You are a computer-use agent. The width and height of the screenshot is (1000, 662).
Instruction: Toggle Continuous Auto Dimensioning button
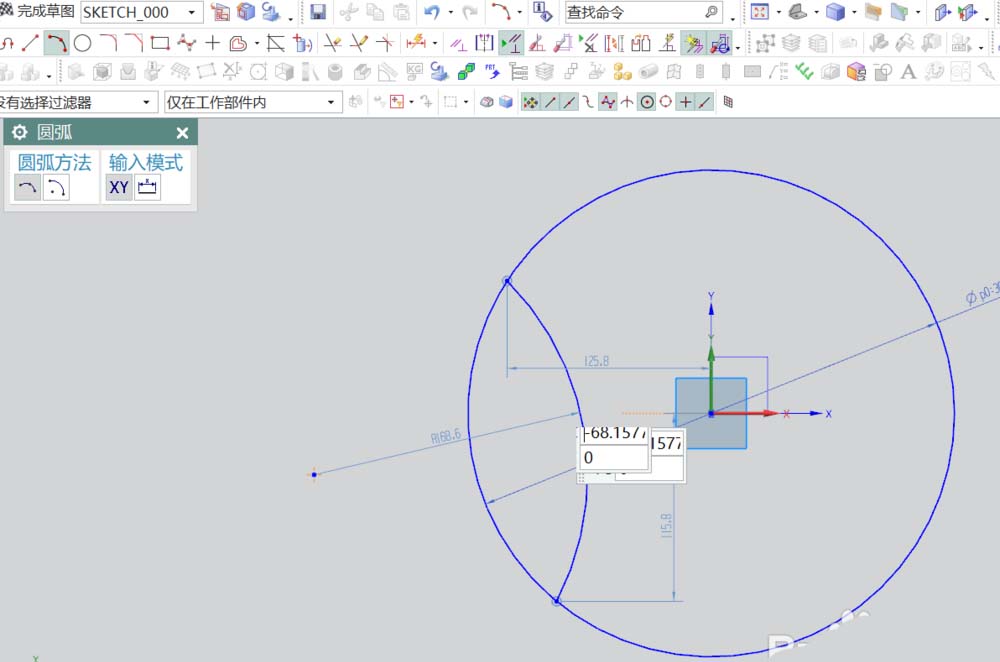(720, 43)
